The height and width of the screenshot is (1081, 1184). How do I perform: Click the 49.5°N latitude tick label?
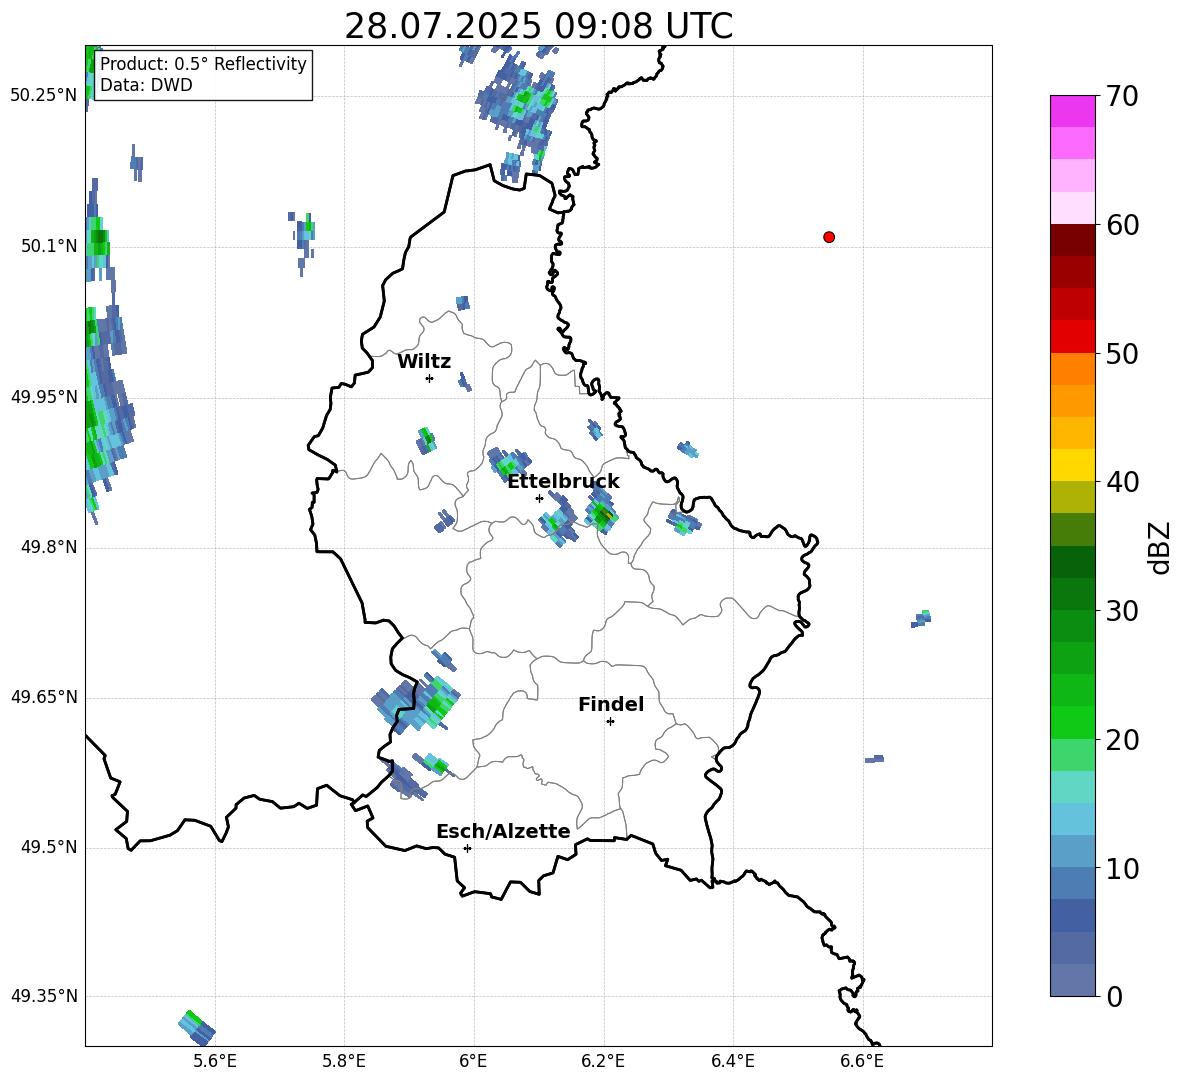click(x=49, y=847)
